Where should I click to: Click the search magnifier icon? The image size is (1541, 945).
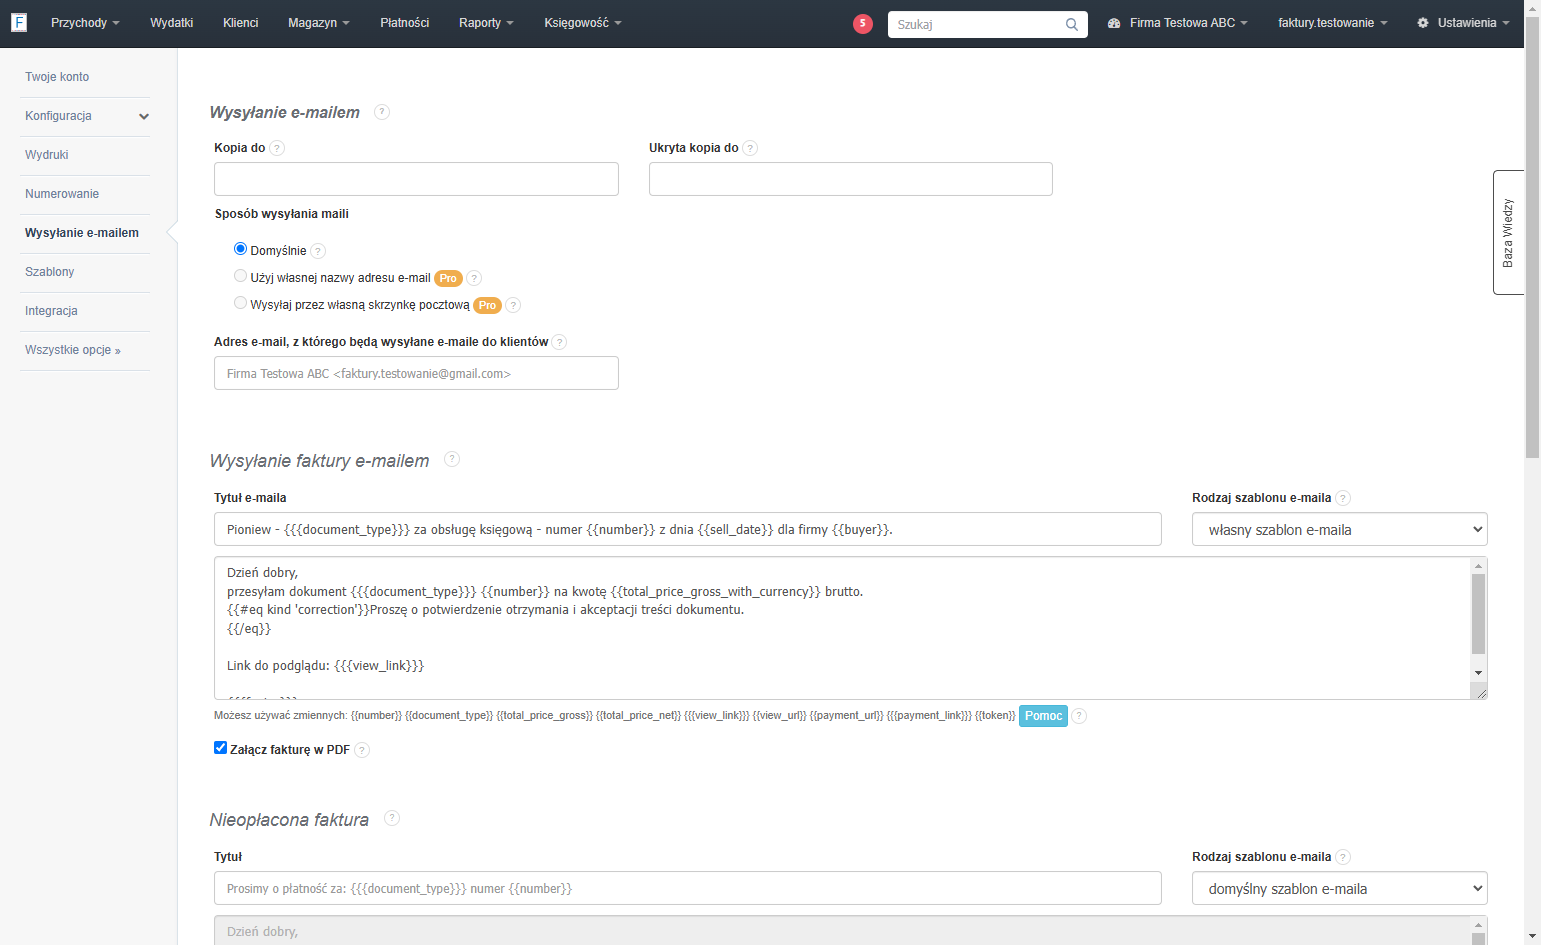pyautogui.click(x=1072, y=24)
